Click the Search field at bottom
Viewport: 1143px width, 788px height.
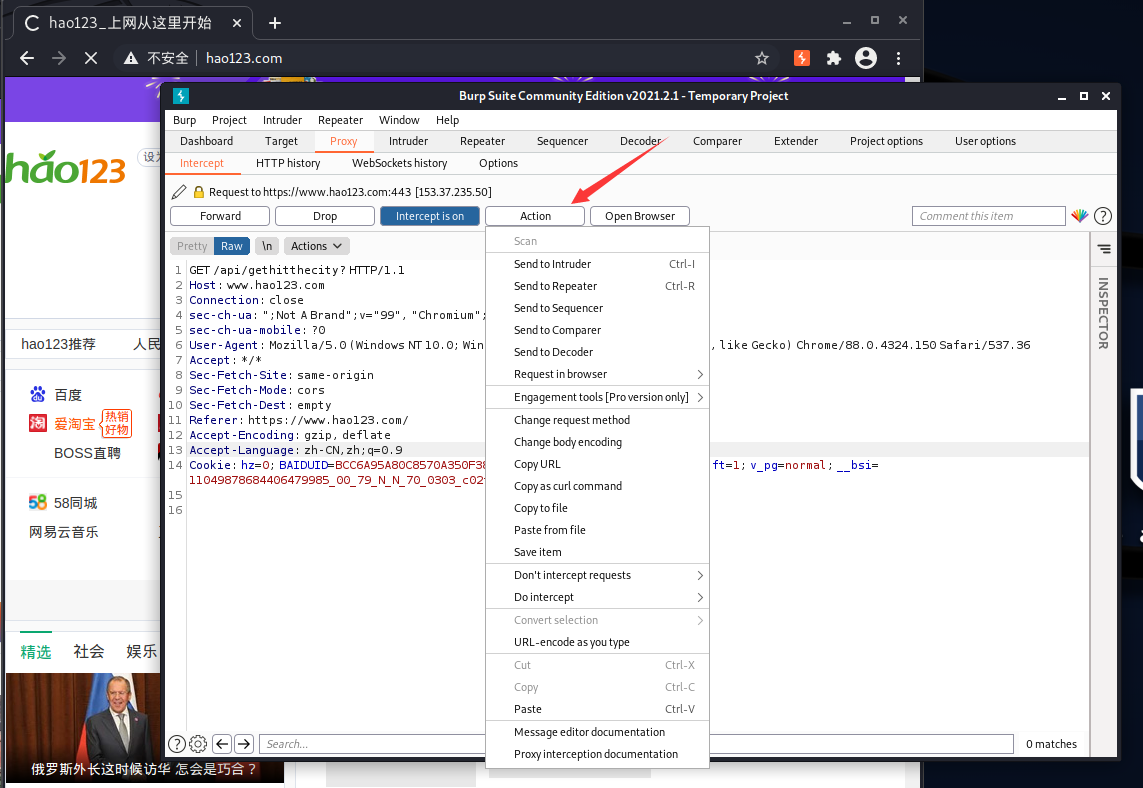[636, 744]
